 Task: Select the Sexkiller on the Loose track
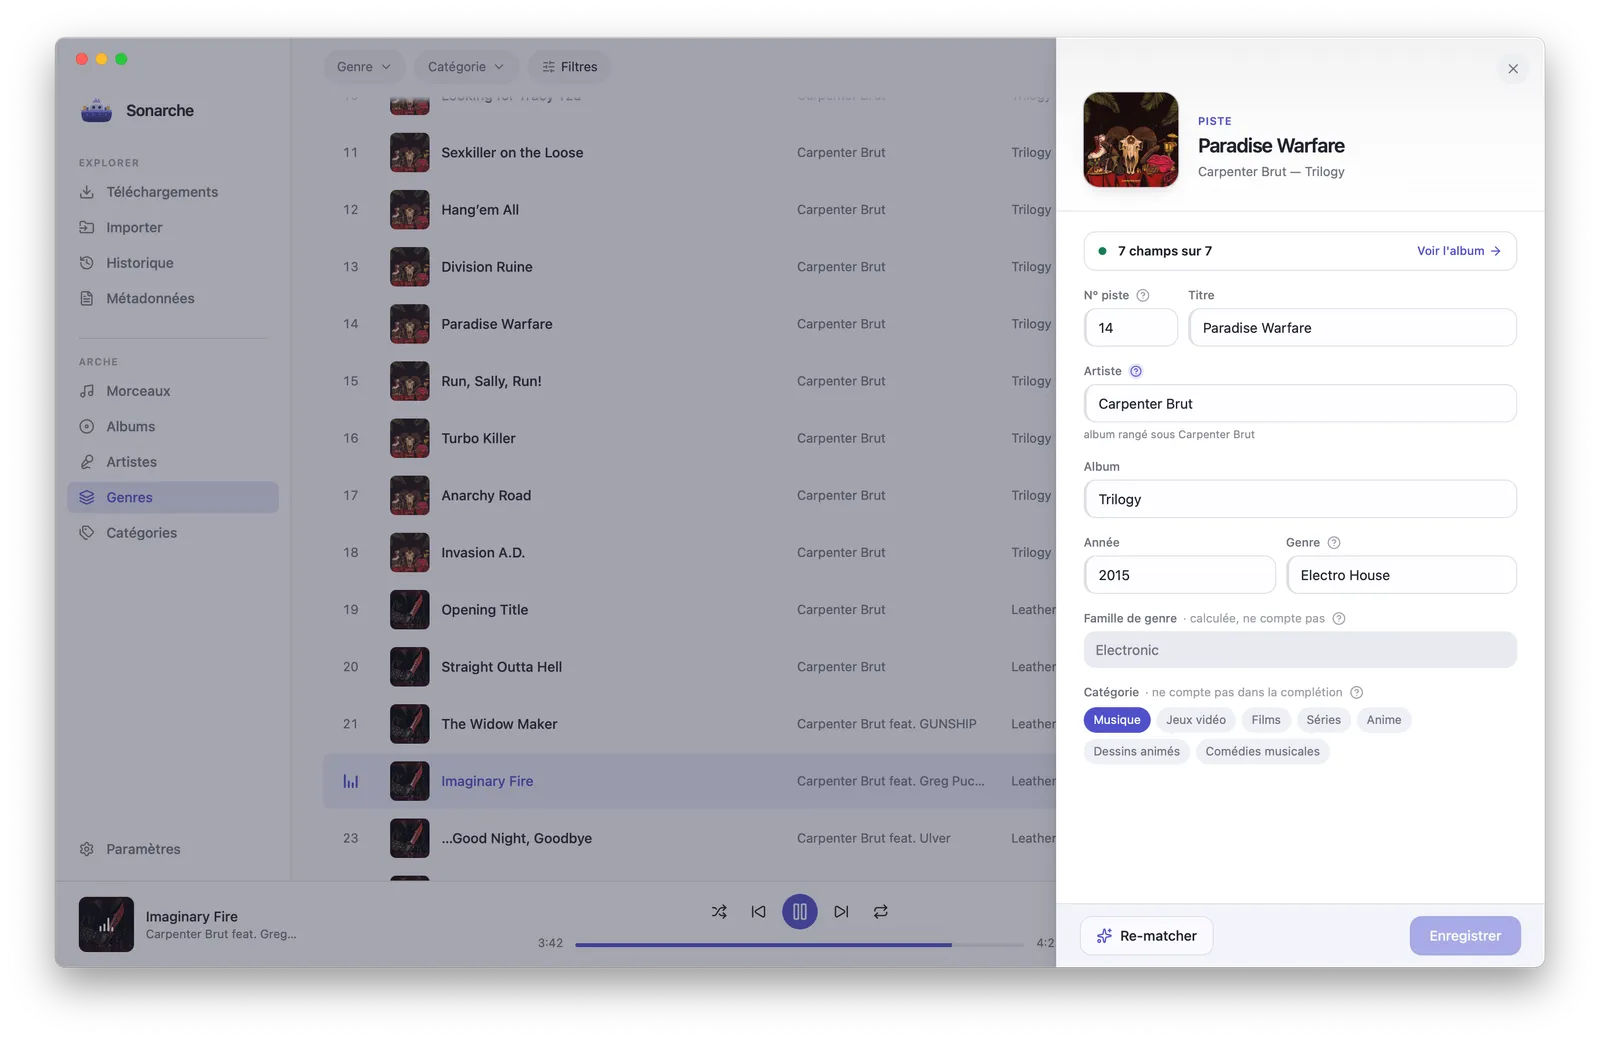tap(689, 153)
